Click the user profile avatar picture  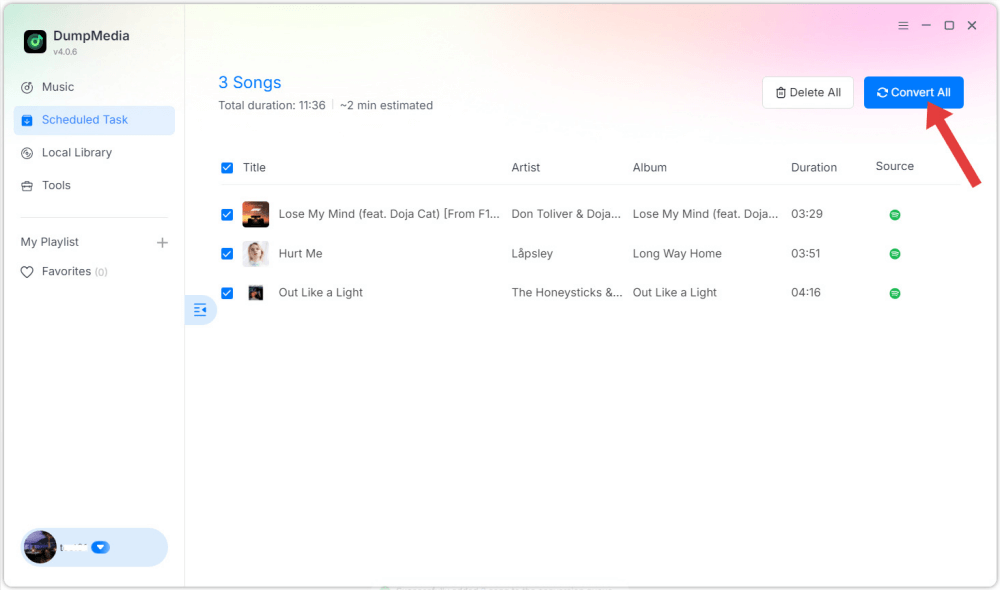[39, 547]
